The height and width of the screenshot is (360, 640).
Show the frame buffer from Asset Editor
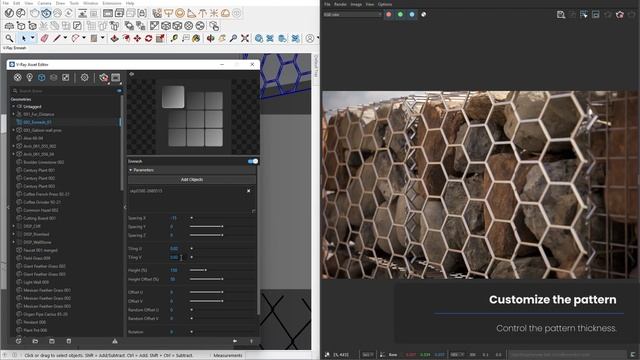[116, 78]
